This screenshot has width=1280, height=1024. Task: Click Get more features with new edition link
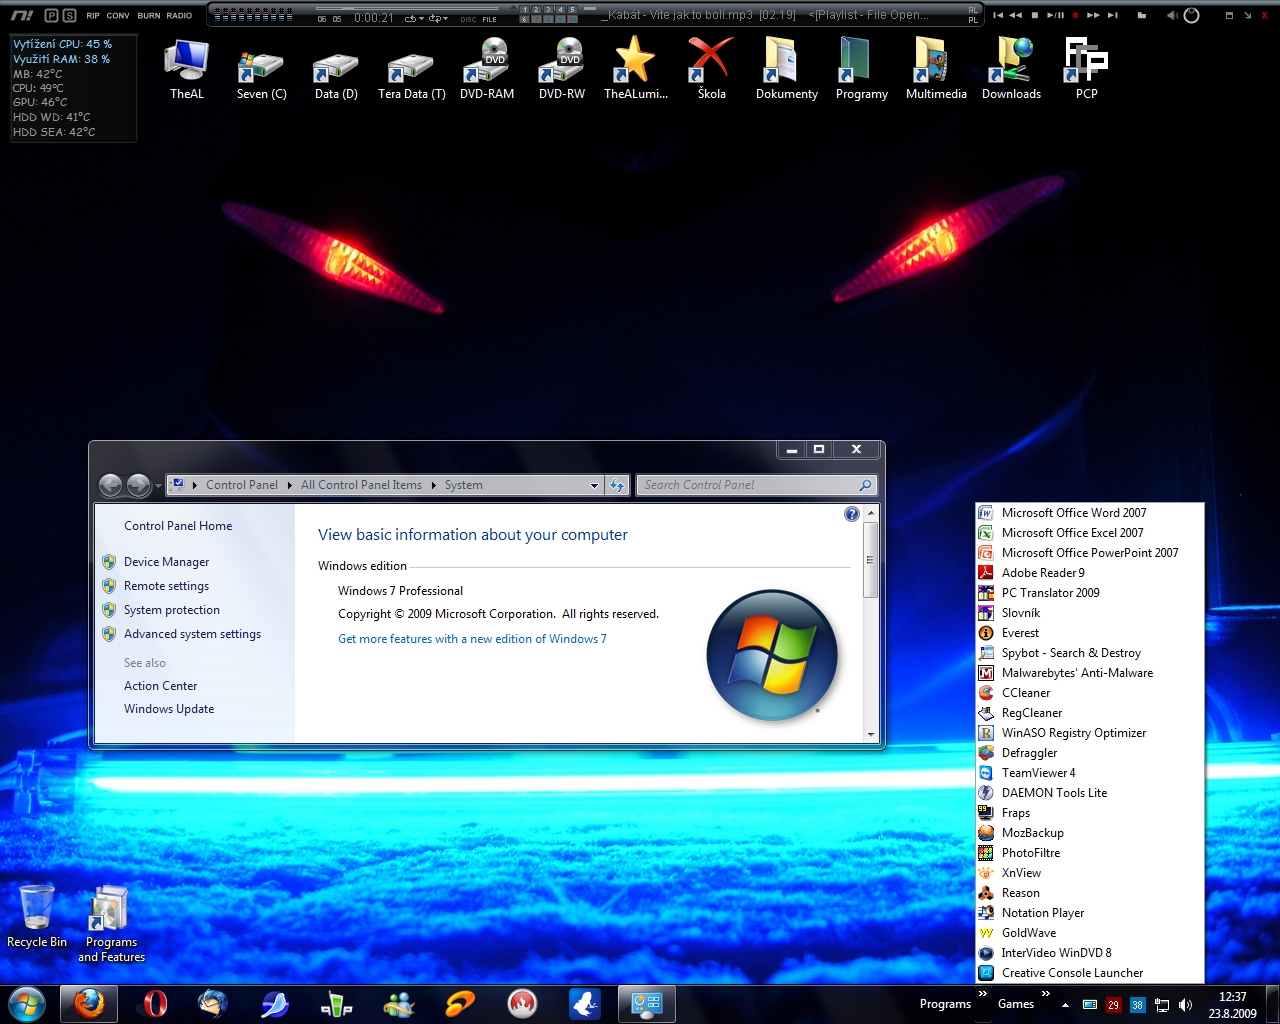point(472,639)
